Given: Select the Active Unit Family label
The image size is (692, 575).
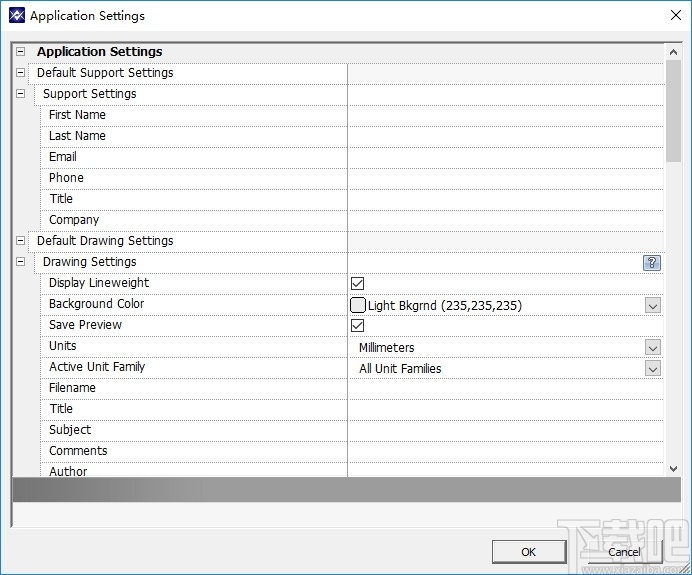Looking at the screenshot, I should coord(97,367).
